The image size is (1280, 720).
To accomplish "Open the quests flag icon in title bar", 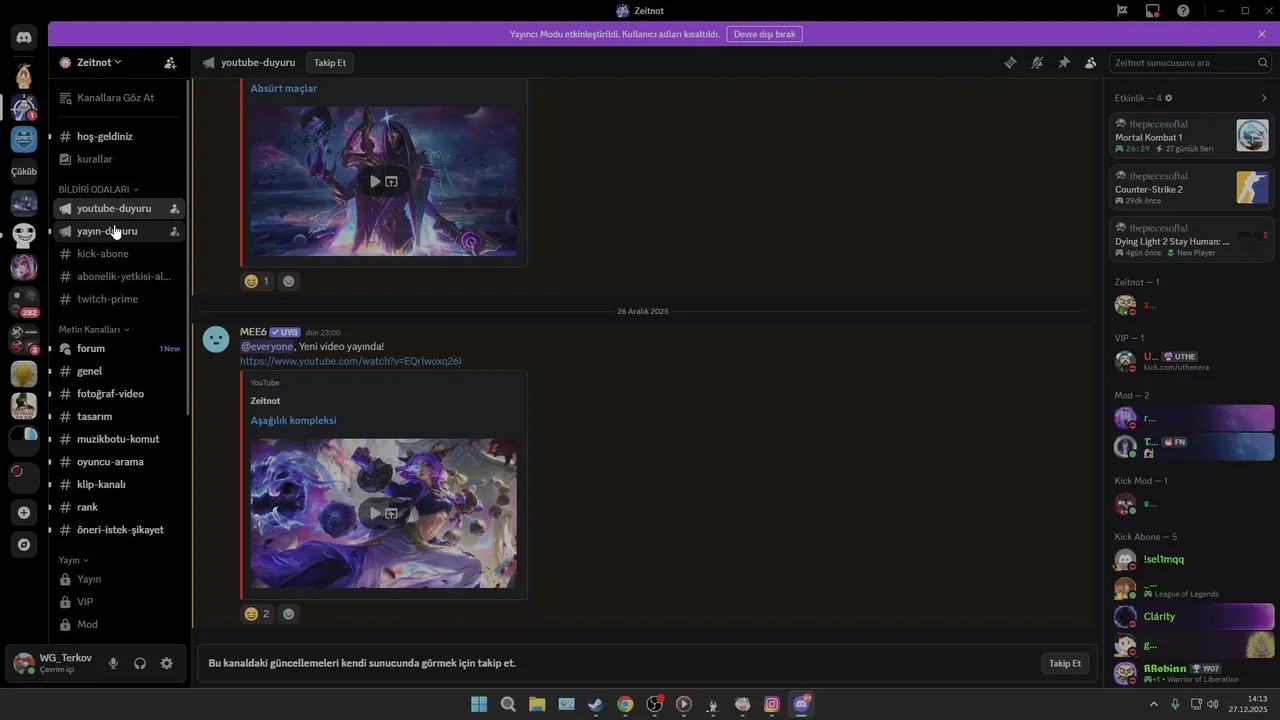I will (1123, 10).
